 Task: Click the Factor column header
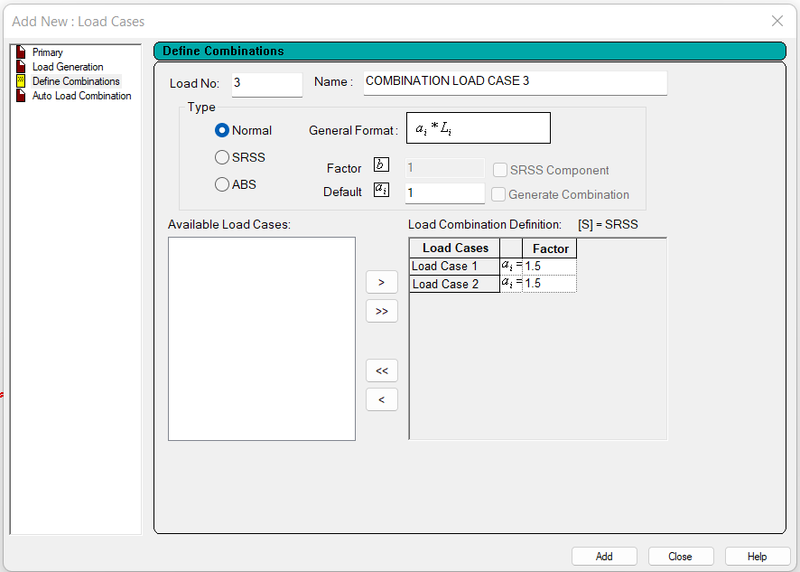pos(550,248)
